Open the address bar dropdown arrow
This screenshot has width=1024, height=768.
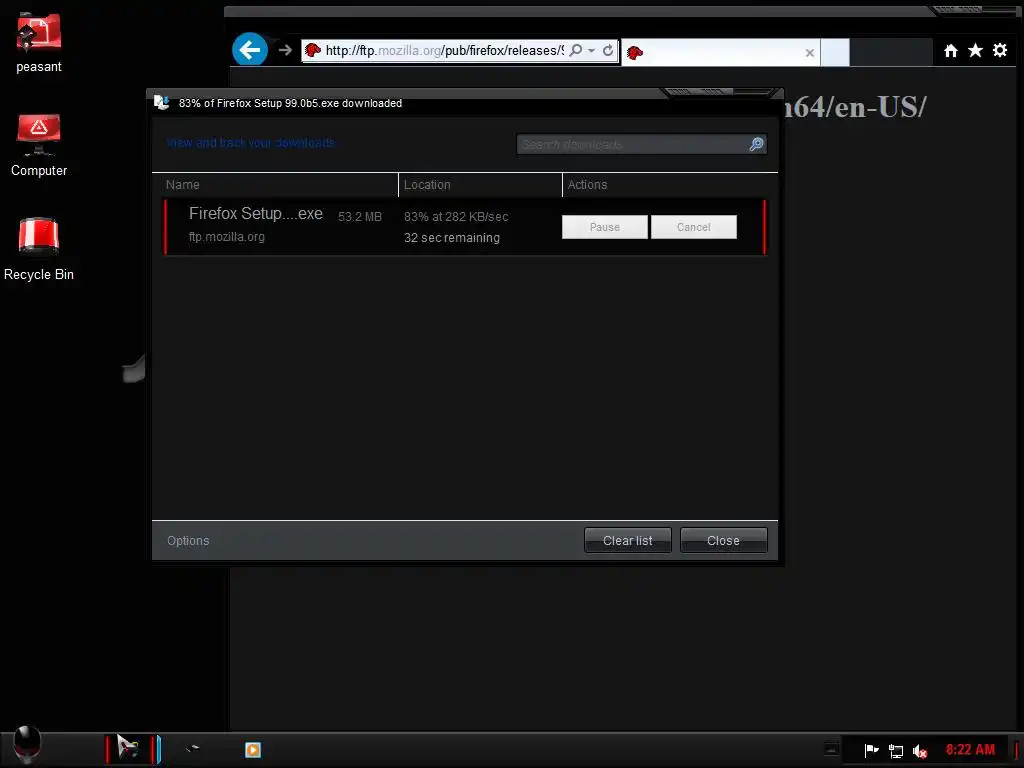(591, 50)
